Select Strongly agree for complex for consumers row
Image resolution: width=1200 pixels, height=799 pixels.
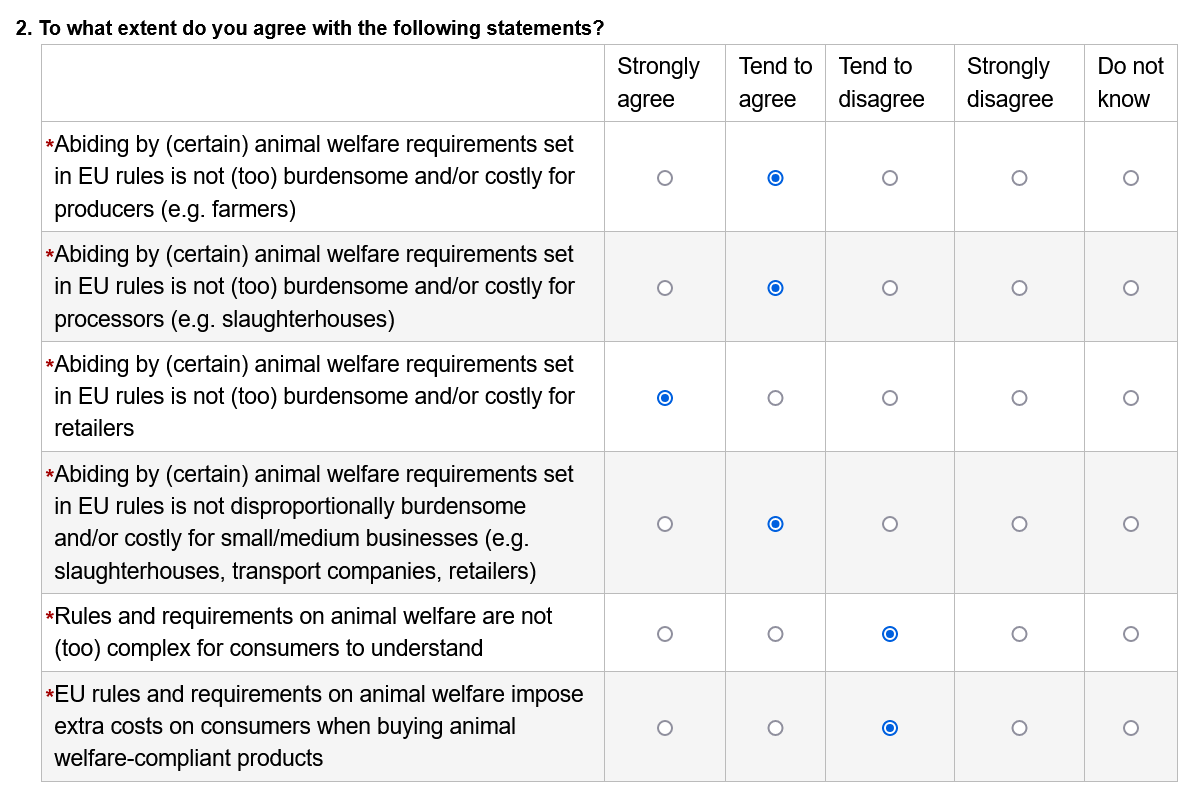click(x=665, y=634)
